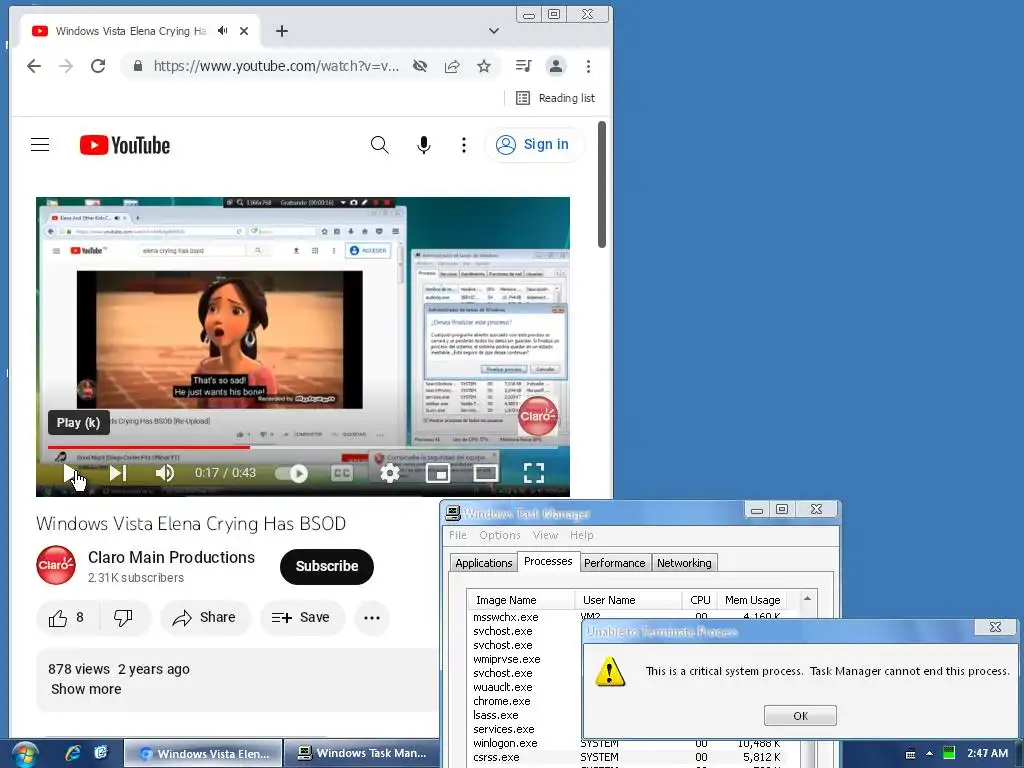Image resolution: width=1024 pixels, height=768 pixels.
Task: Select the csrss.exe process row
Action: click(x=632, y=757)
